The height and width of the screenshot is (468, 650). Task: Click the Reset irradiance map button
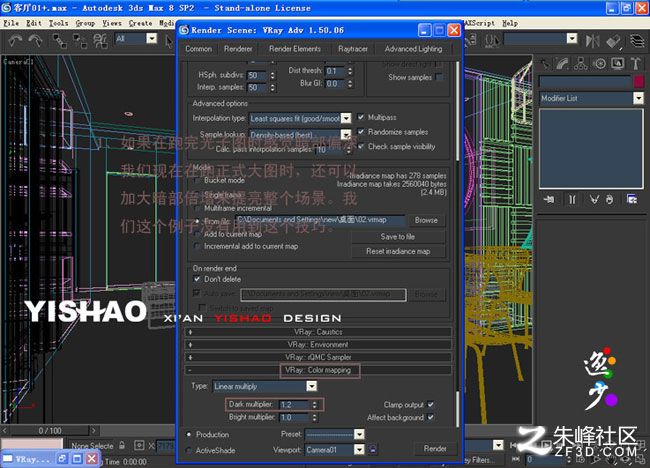coord(398,251)
